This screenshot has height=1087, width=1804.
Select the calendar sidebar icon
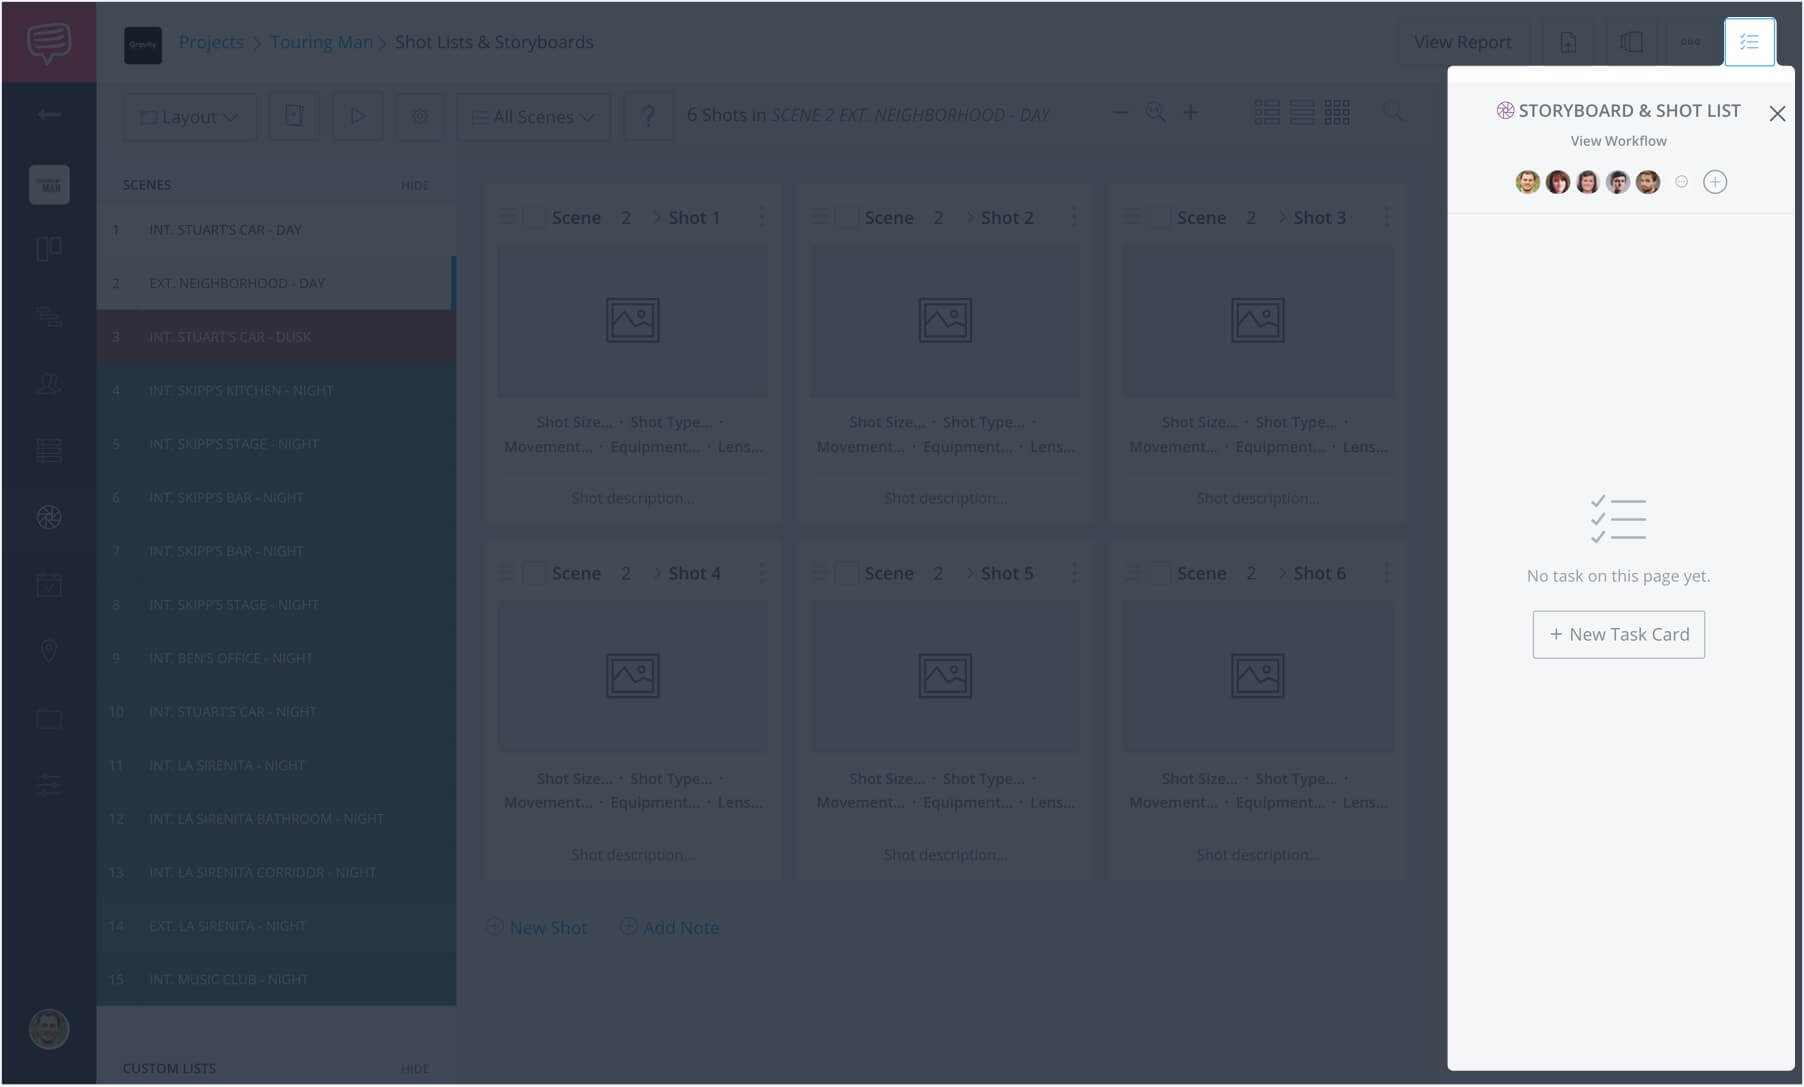point(49,584)
